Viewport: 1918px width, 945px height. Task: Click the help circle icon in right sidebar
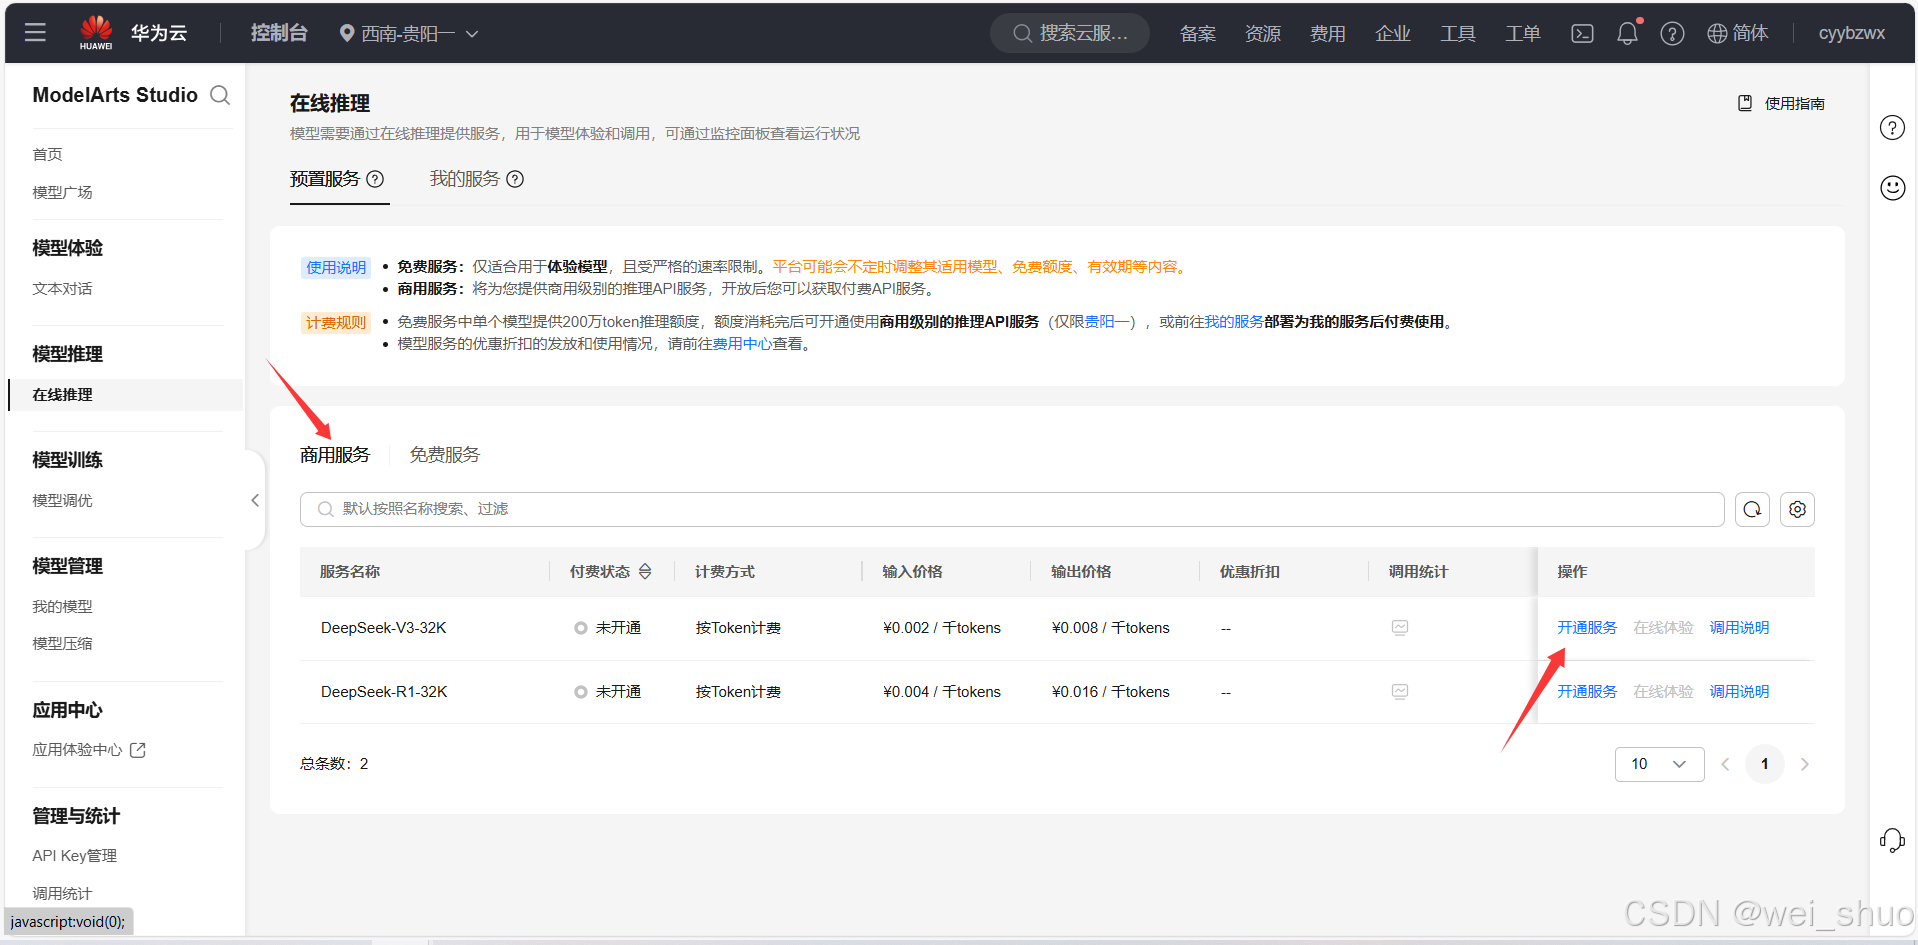pos(1892,128)
